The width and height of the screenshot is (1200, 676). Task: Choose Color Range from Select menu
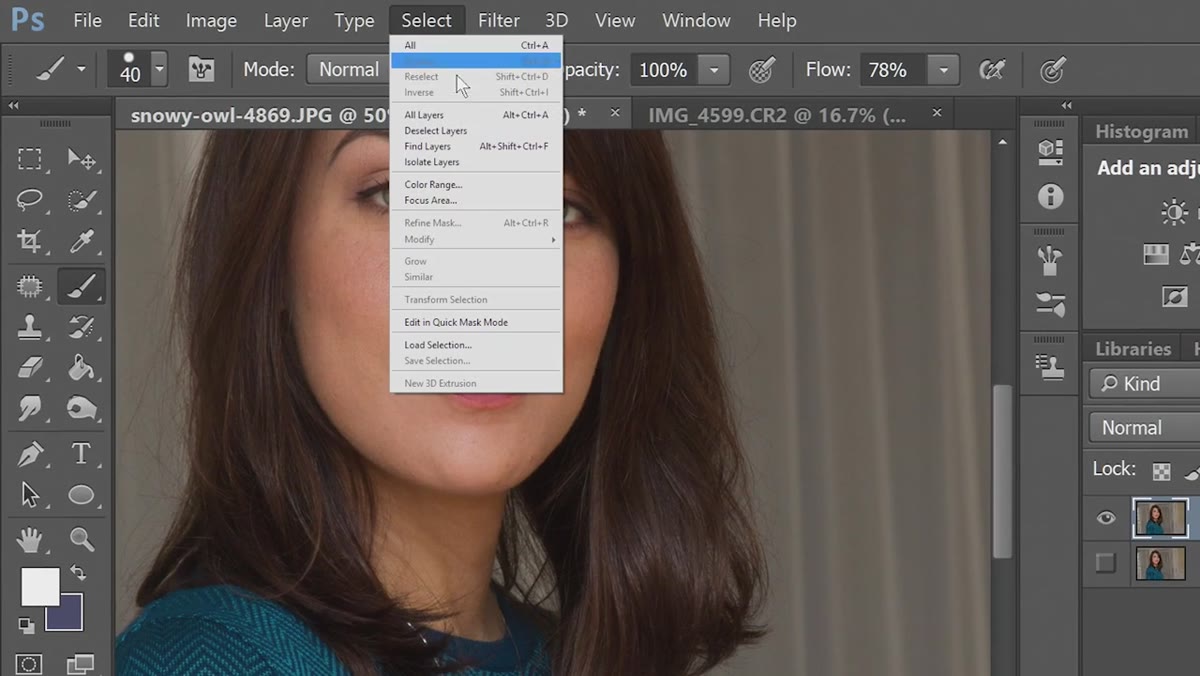[476, 185]
